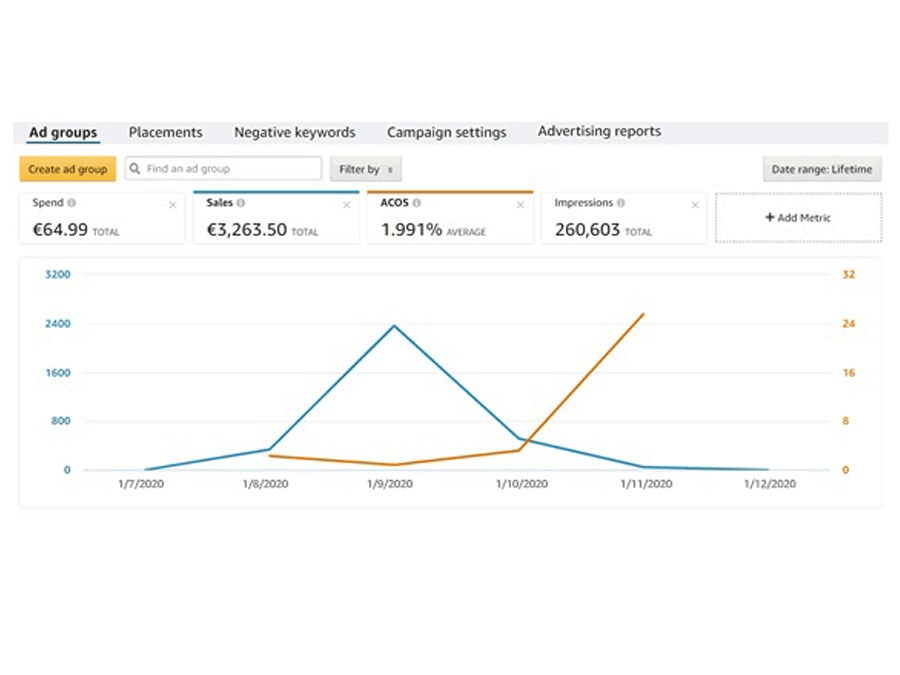Dismiss the Impressions metric card

[x=694, y=205]
